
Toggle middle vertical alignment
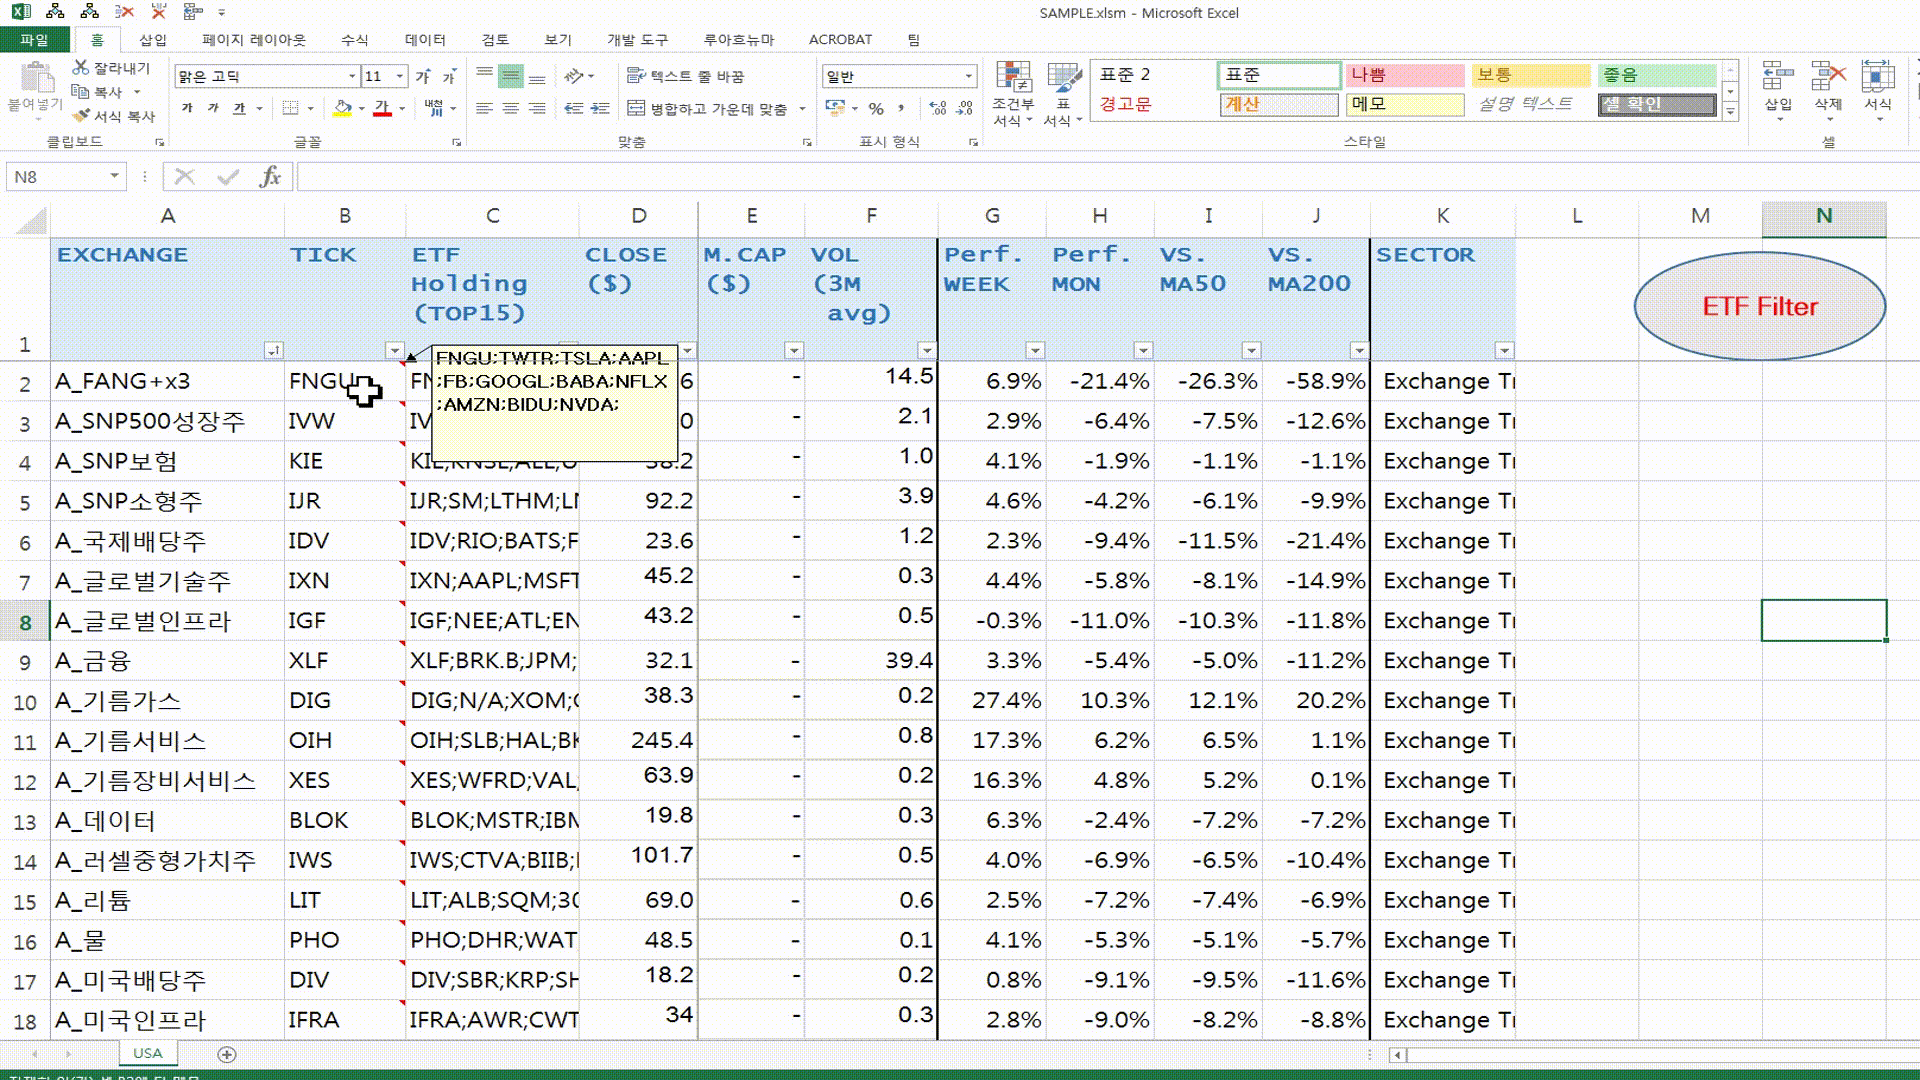(x=510, y=76)
